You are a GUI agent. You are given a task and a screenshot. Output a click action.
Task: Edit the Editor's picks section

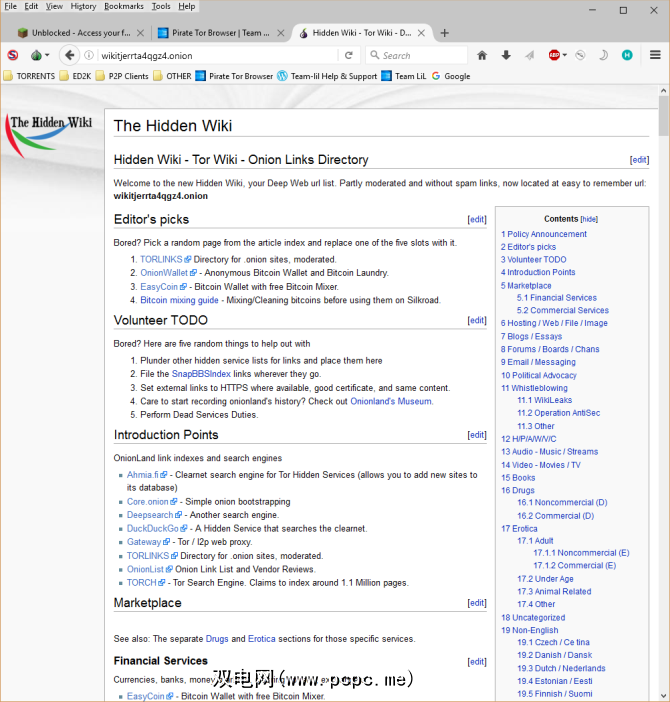477,219
